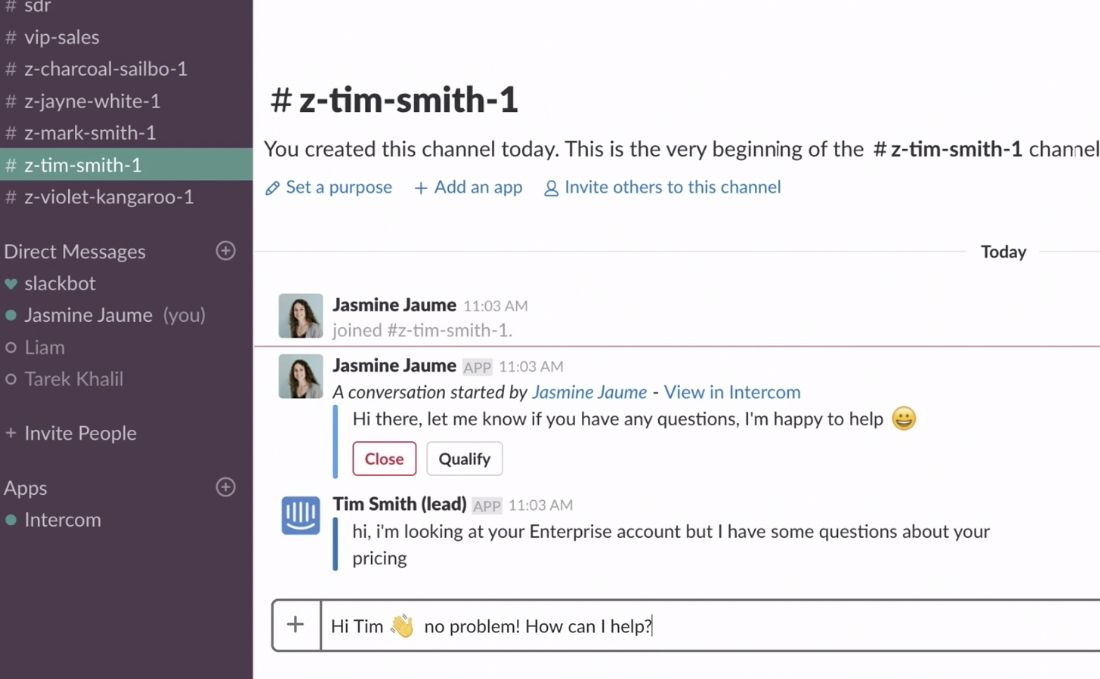Click the 11:03 AM timestamp on Tim Smith's message

[x=540, y=506]
